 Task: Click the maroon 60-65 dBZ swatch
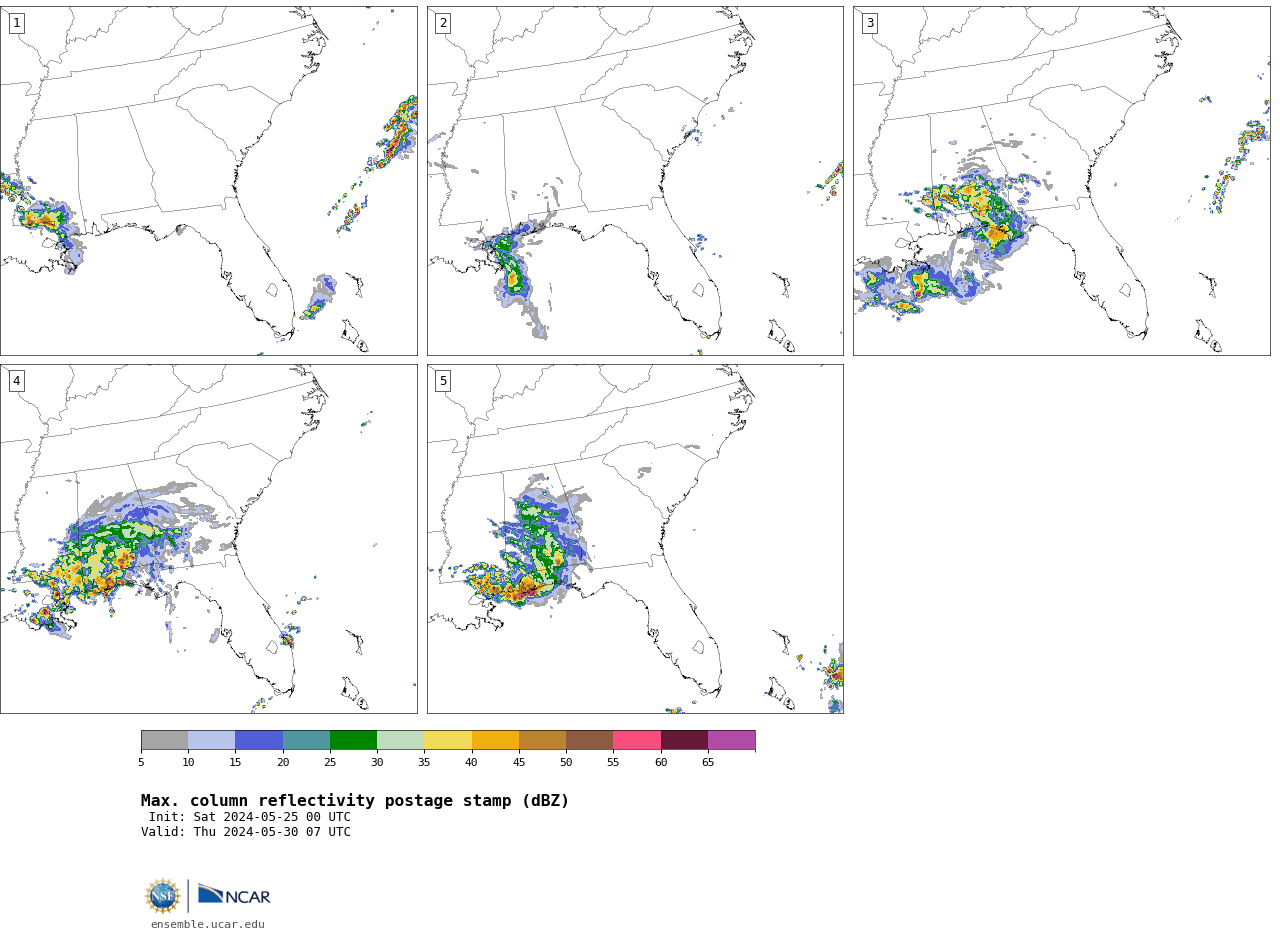(684, 740)
